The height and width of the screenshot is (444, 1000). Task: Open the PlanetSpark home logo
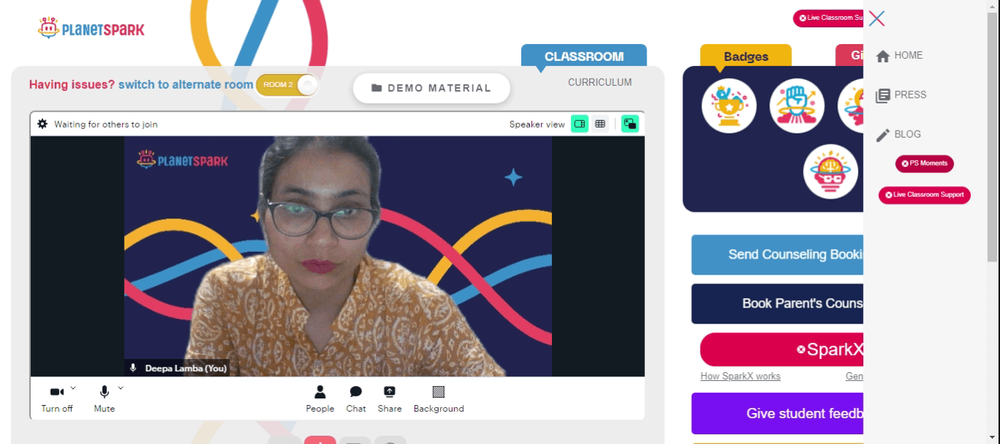click(x=91, y=28)
